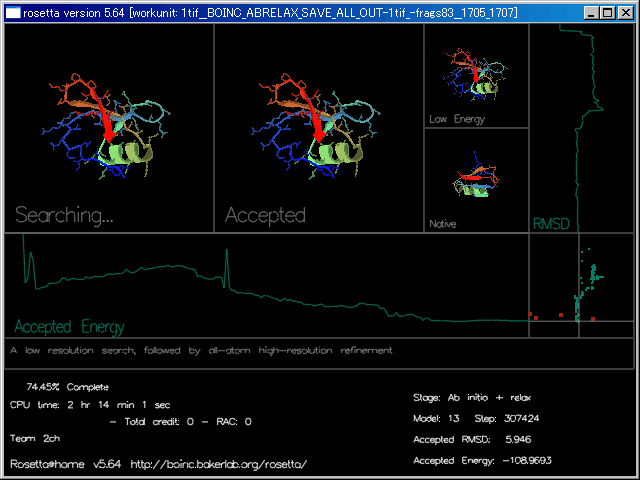Click the CPU time readout
Viewport: 640px width, 480px height.
[90, 404]
